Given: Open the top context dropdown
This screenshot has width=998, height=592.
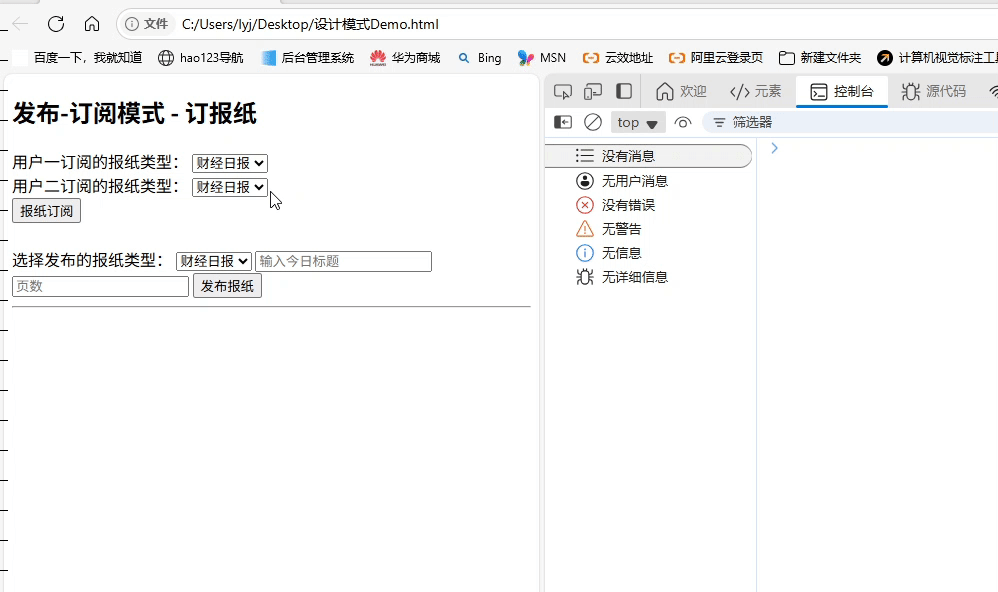Looking at the screenshot, I should pyautogui.click(x=638, y=122).
